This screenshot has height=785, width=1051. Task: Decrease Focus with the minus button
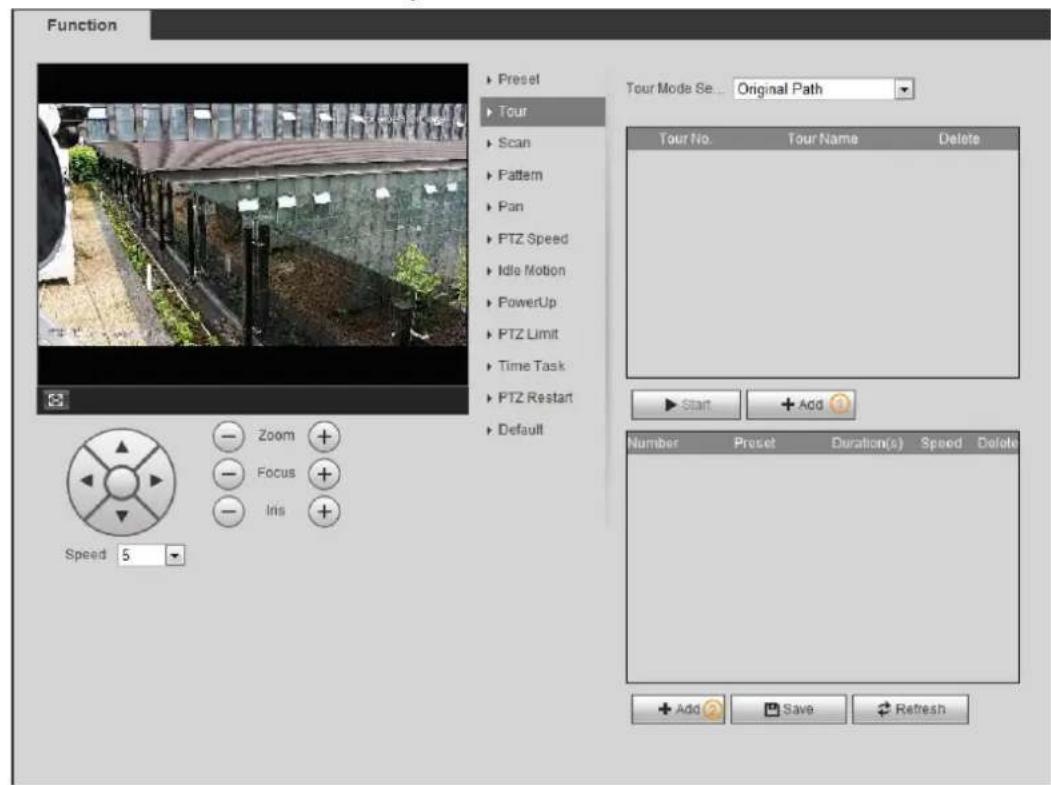tap(229, 474)
